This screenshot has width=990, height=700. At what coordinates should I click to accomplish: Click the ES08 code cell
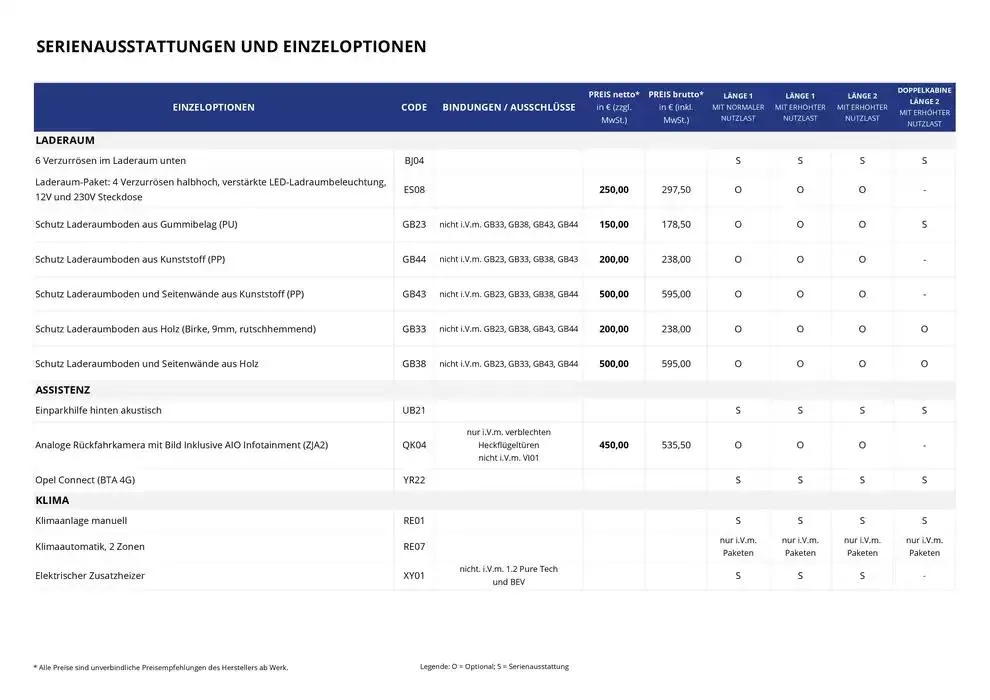click(414, 189)
